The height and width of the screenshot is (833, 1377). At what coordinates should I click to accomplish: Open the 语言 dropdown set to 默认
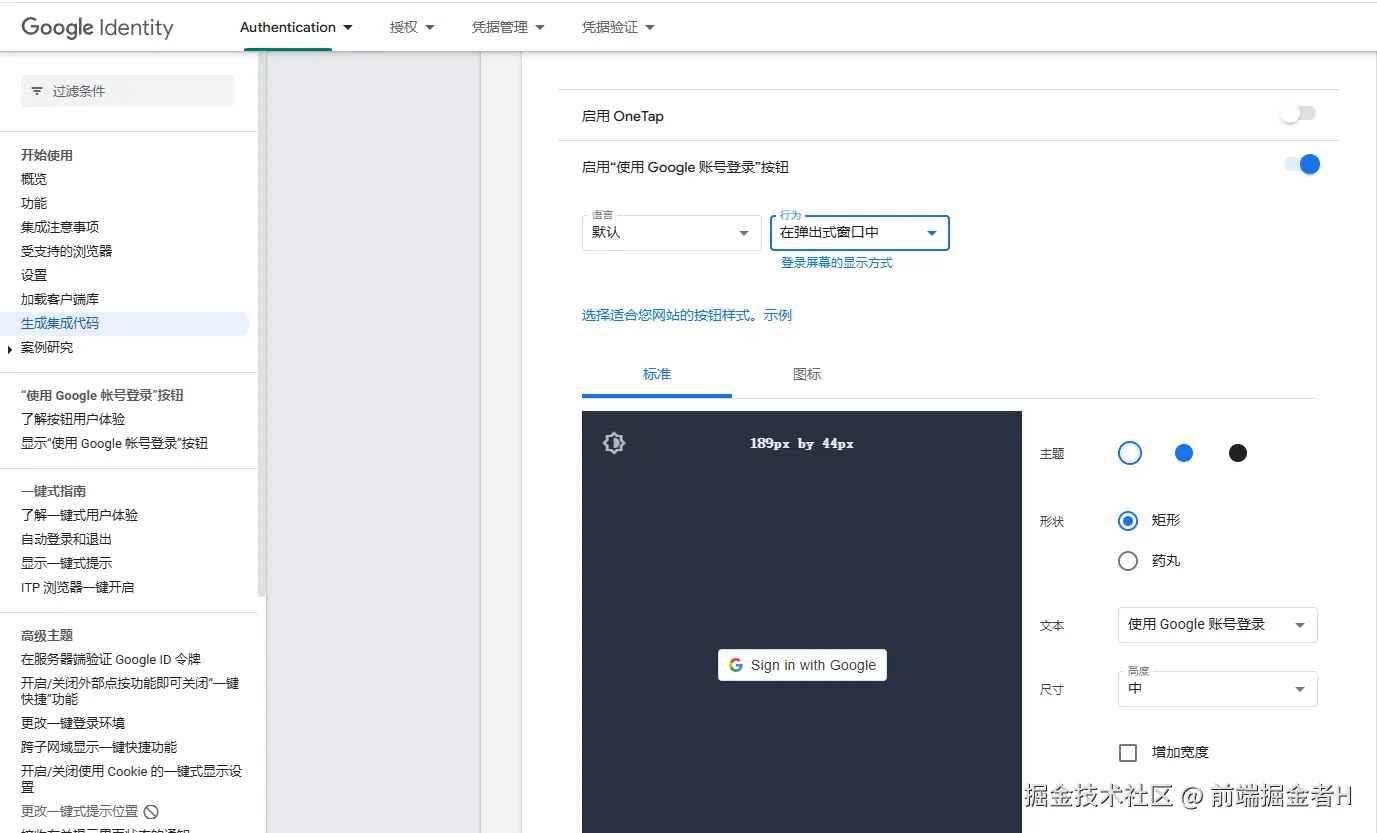[672, 232]
